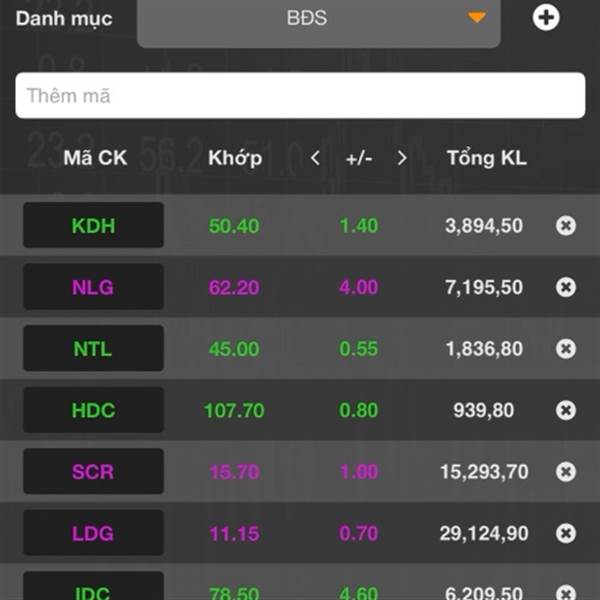Tap the LDG ticker button
The height and width of the screenshot is (600, 600).
coord(93,533)
